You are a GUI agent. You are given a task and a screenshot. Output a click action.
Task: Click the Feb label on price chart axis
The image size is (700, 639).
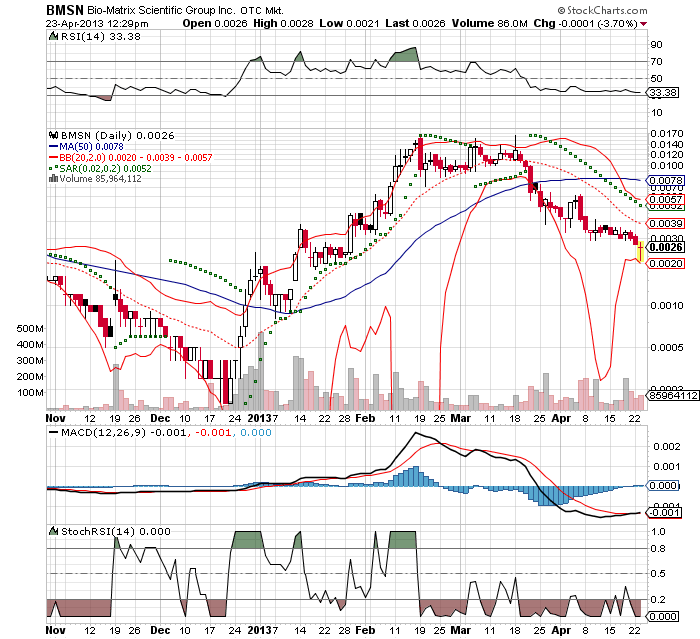coord(366,418)
